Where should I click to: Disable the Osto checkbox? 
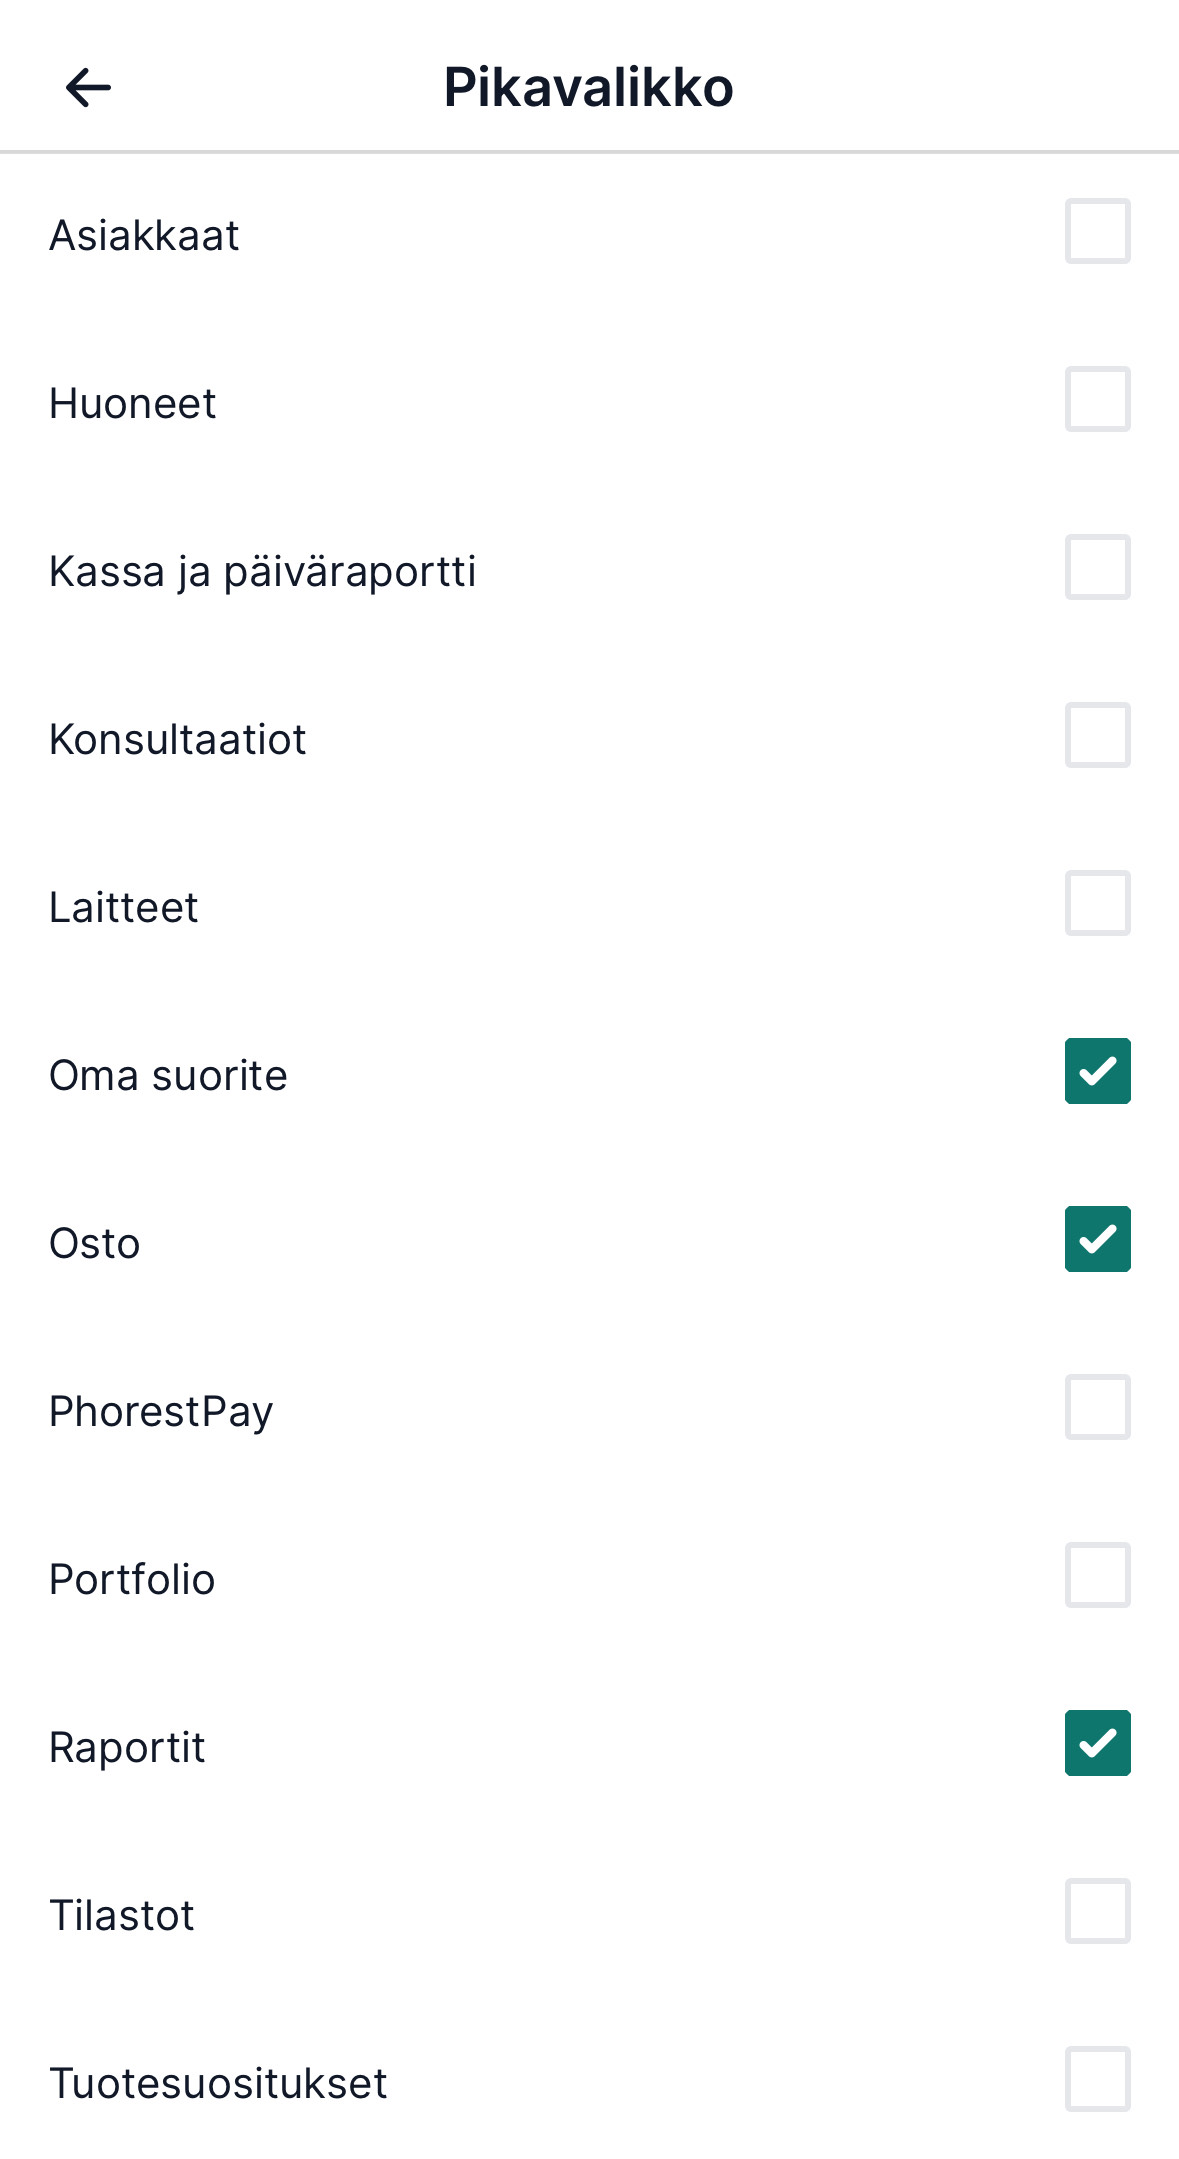click(x=1097, y=1239)
